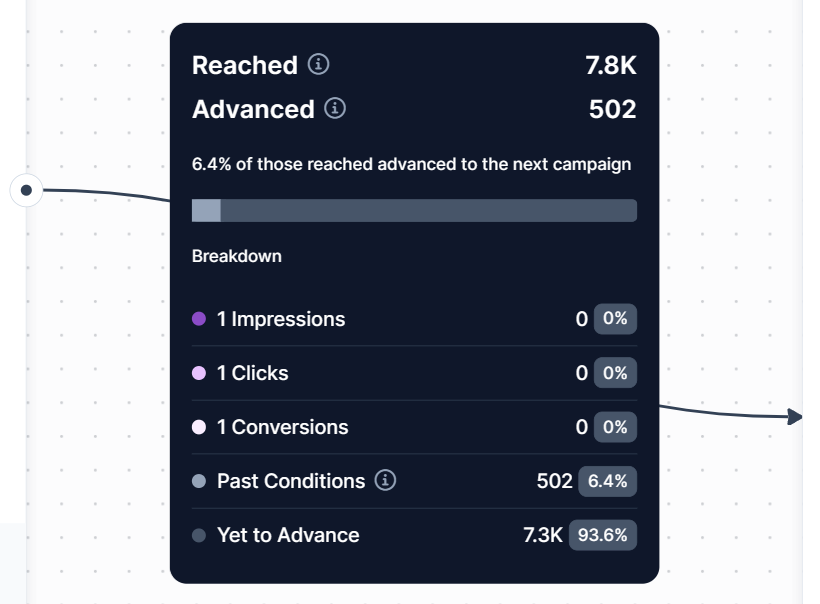Click the 6.4% Past Conditions badge
The width and height of the screenshot is (820, 604).
(607, 481)
